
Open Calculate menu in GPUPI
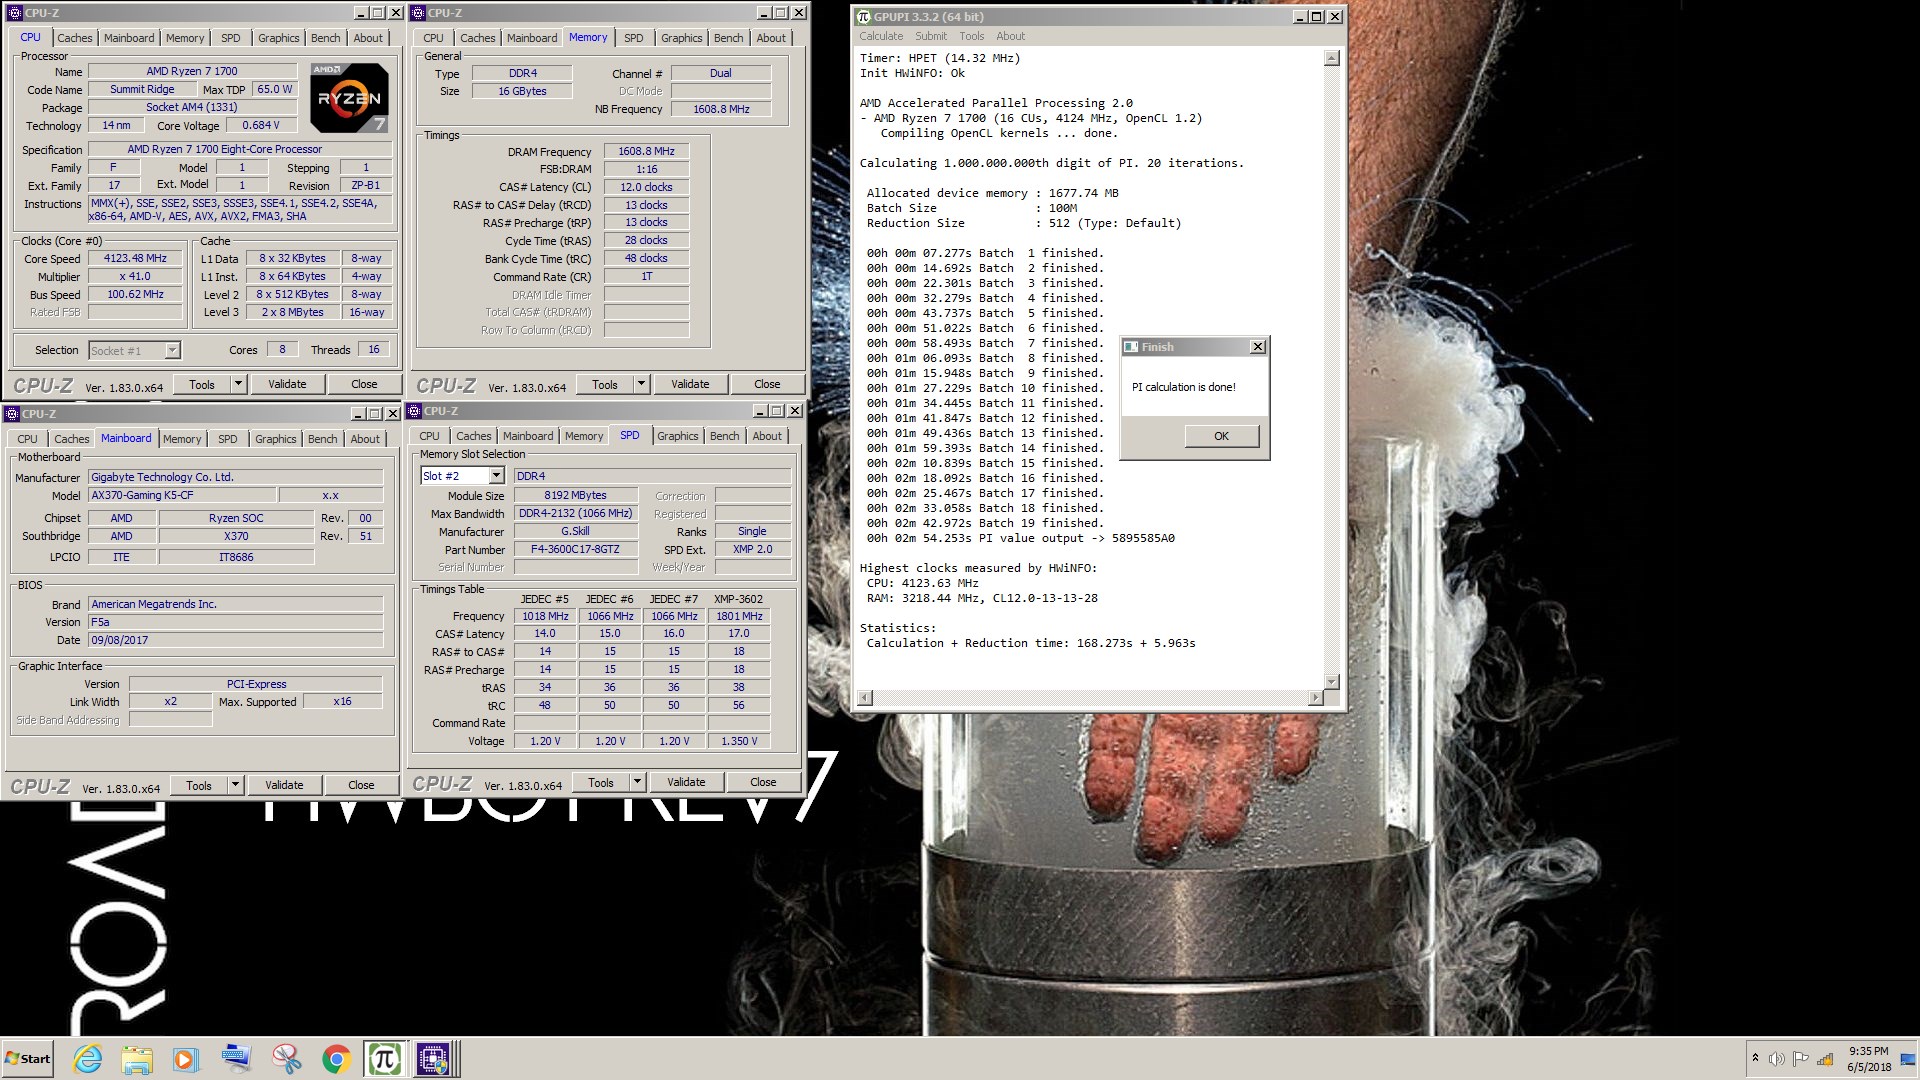(x=881, y=36)
